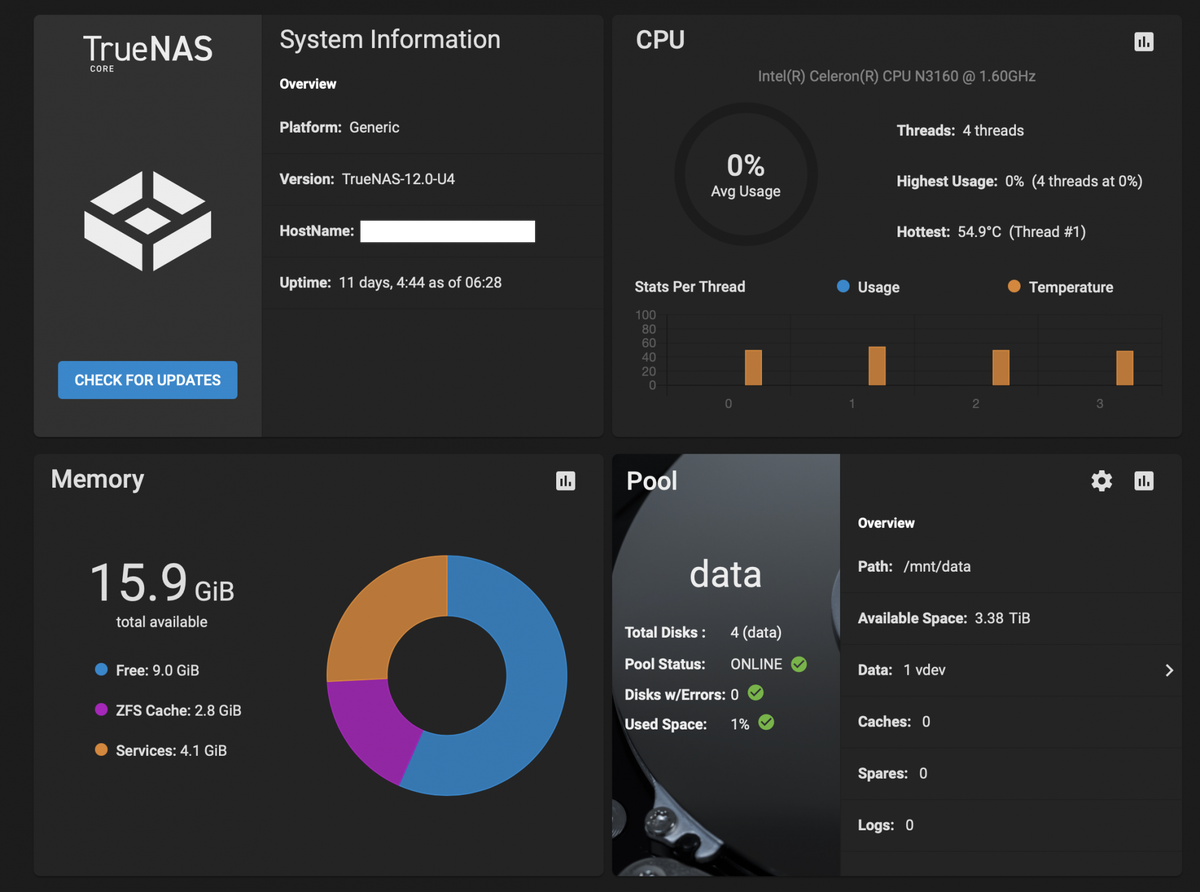Toggle Temperature legend in CPU chart
The image size is (1200, 892).
1060,287
